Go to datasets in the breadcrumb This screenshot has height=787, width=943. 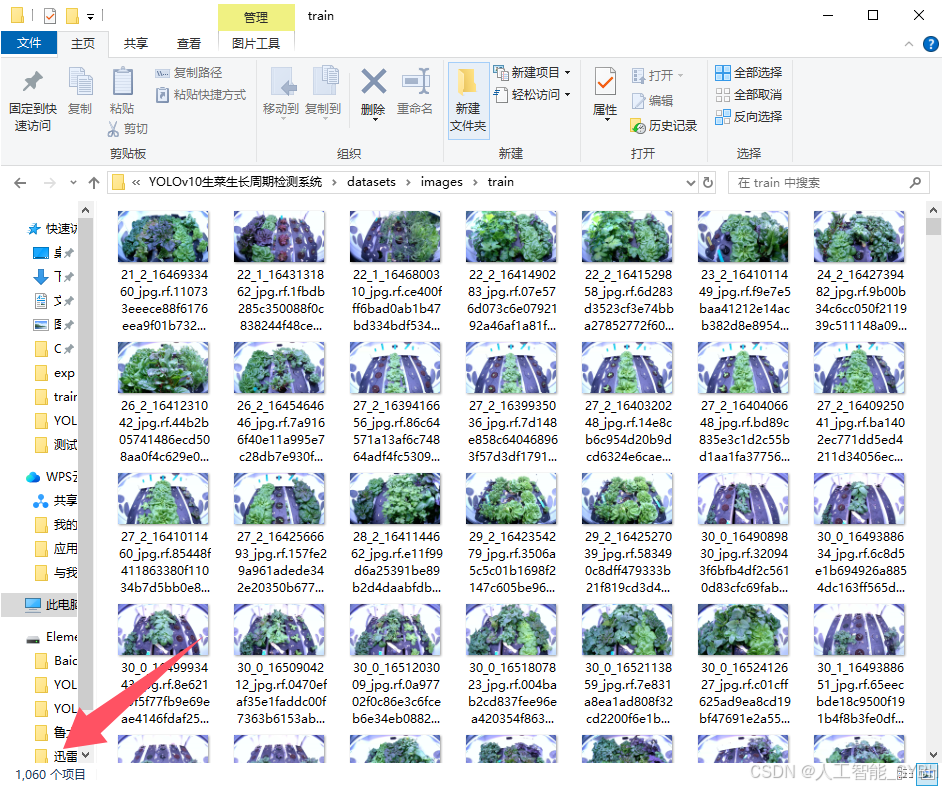click(371, 182)
